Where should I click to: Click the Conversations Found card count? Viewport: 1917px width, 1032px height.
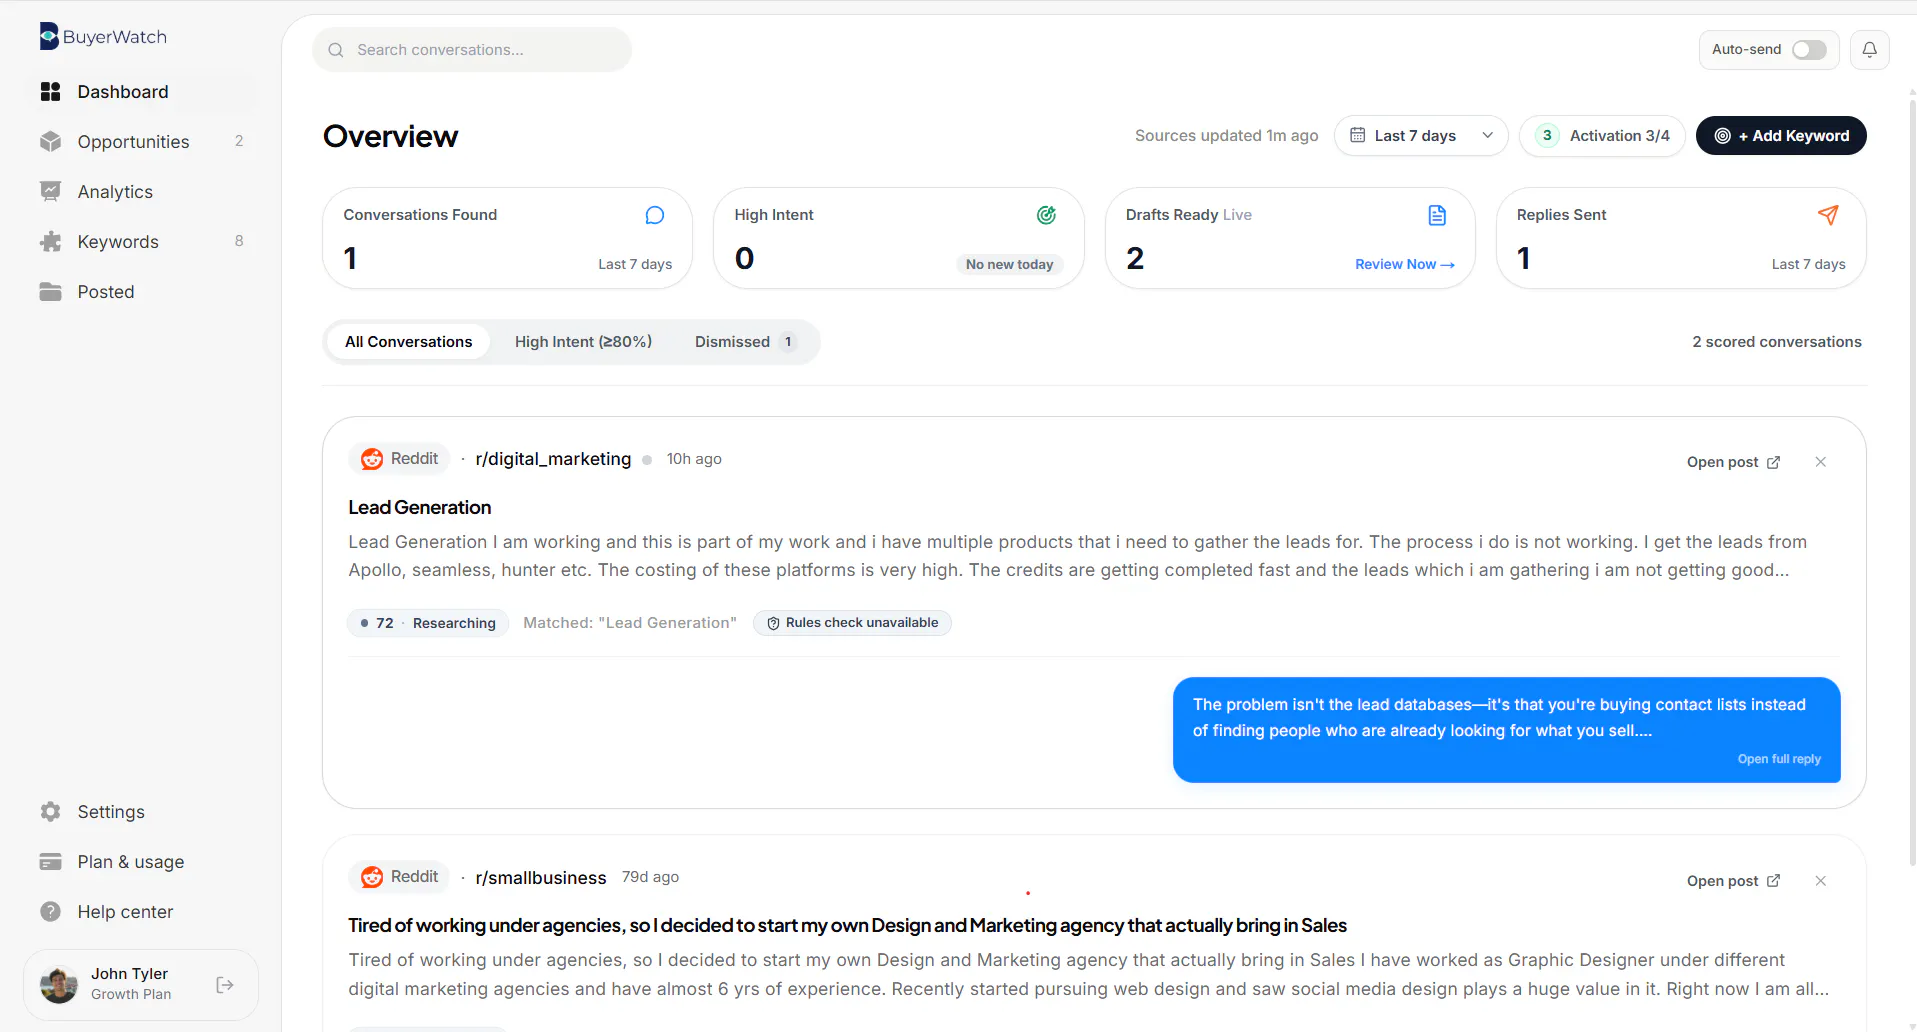(x=350, y=259)
